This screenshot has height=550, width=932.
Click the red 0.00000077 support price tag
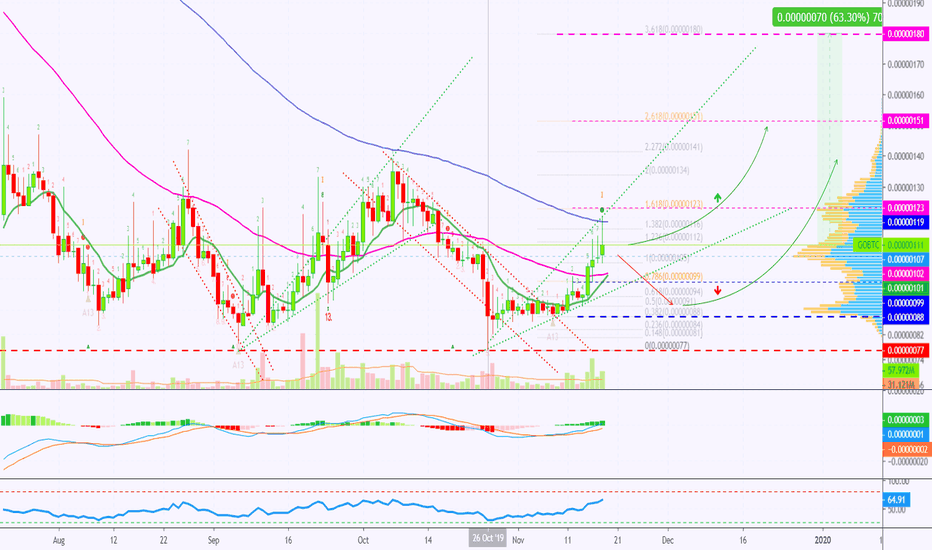click(x=906, y=350)
